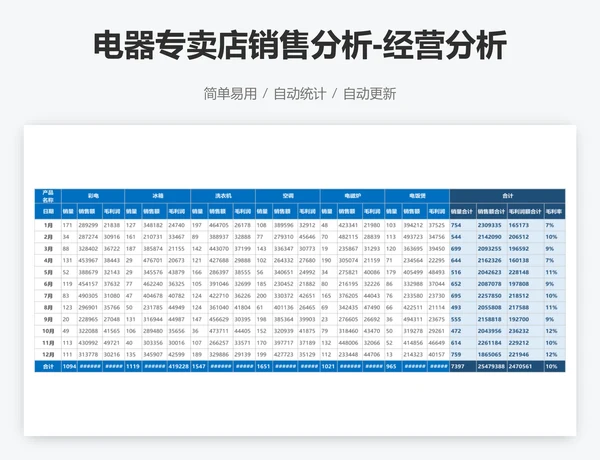Select the 1月 row label
Viewport: 600px width, 460px height.
coord(48,225)
